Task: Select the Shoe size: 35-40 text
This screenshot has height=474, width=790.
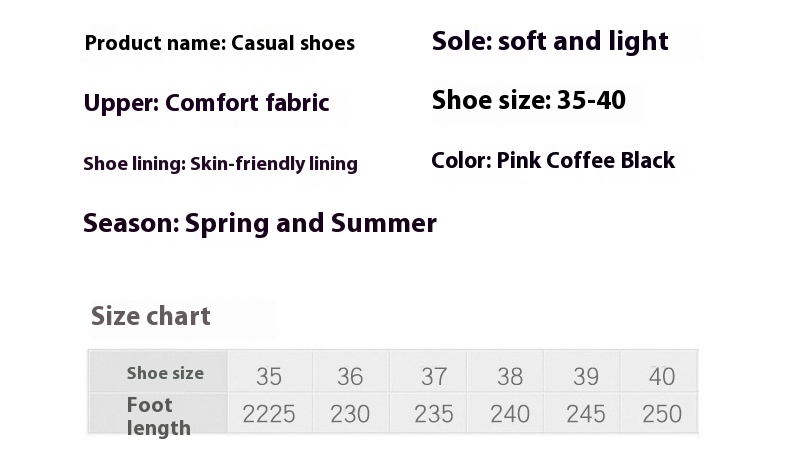Action: (x=529, y=100)
